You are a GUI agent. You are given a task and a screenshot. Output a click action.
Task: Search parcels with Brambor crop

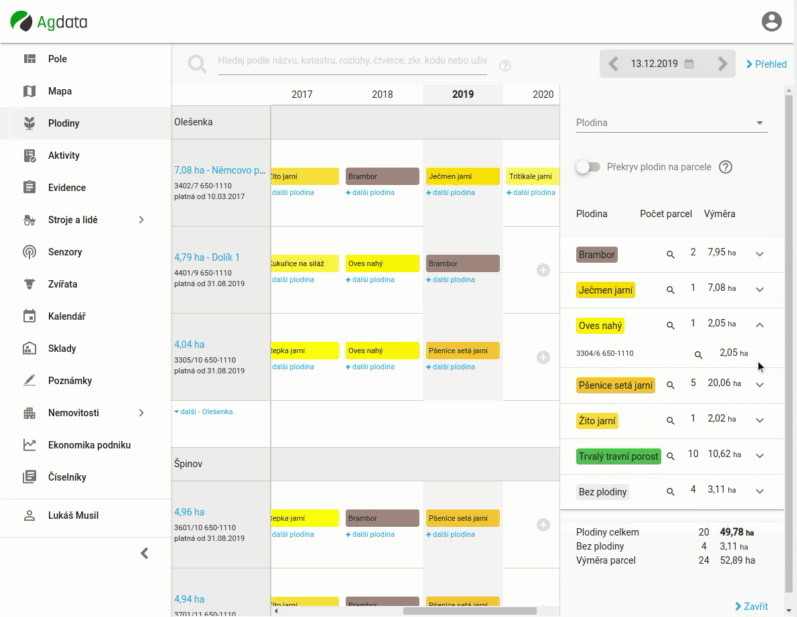(x=670, y=254)
